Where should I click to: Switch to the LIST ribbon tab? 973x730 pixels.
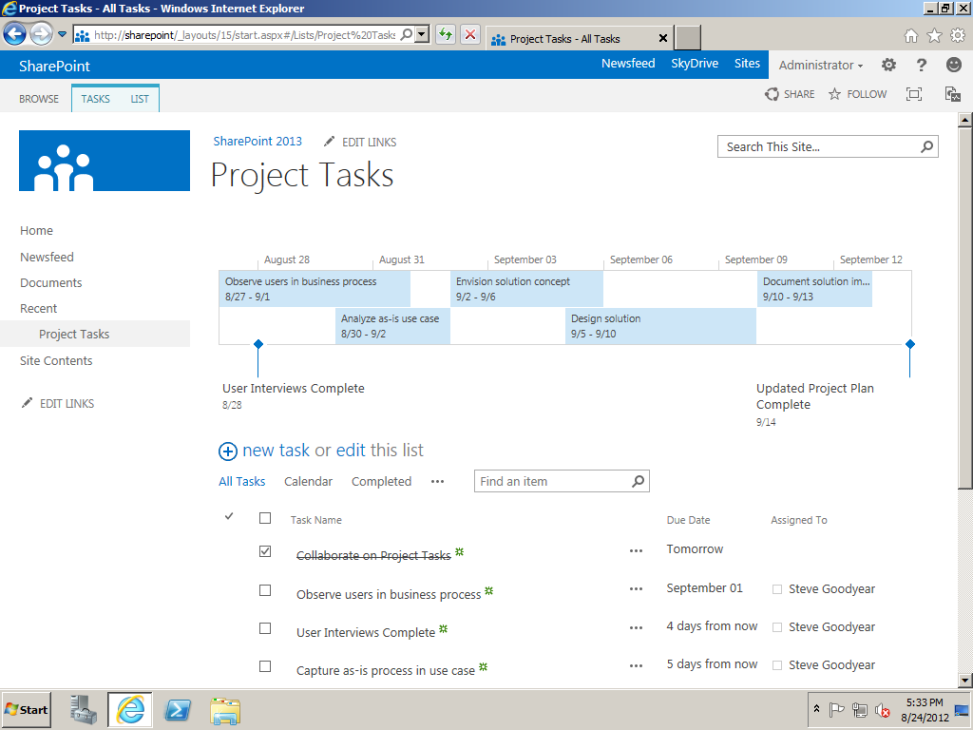click(142, 98)
